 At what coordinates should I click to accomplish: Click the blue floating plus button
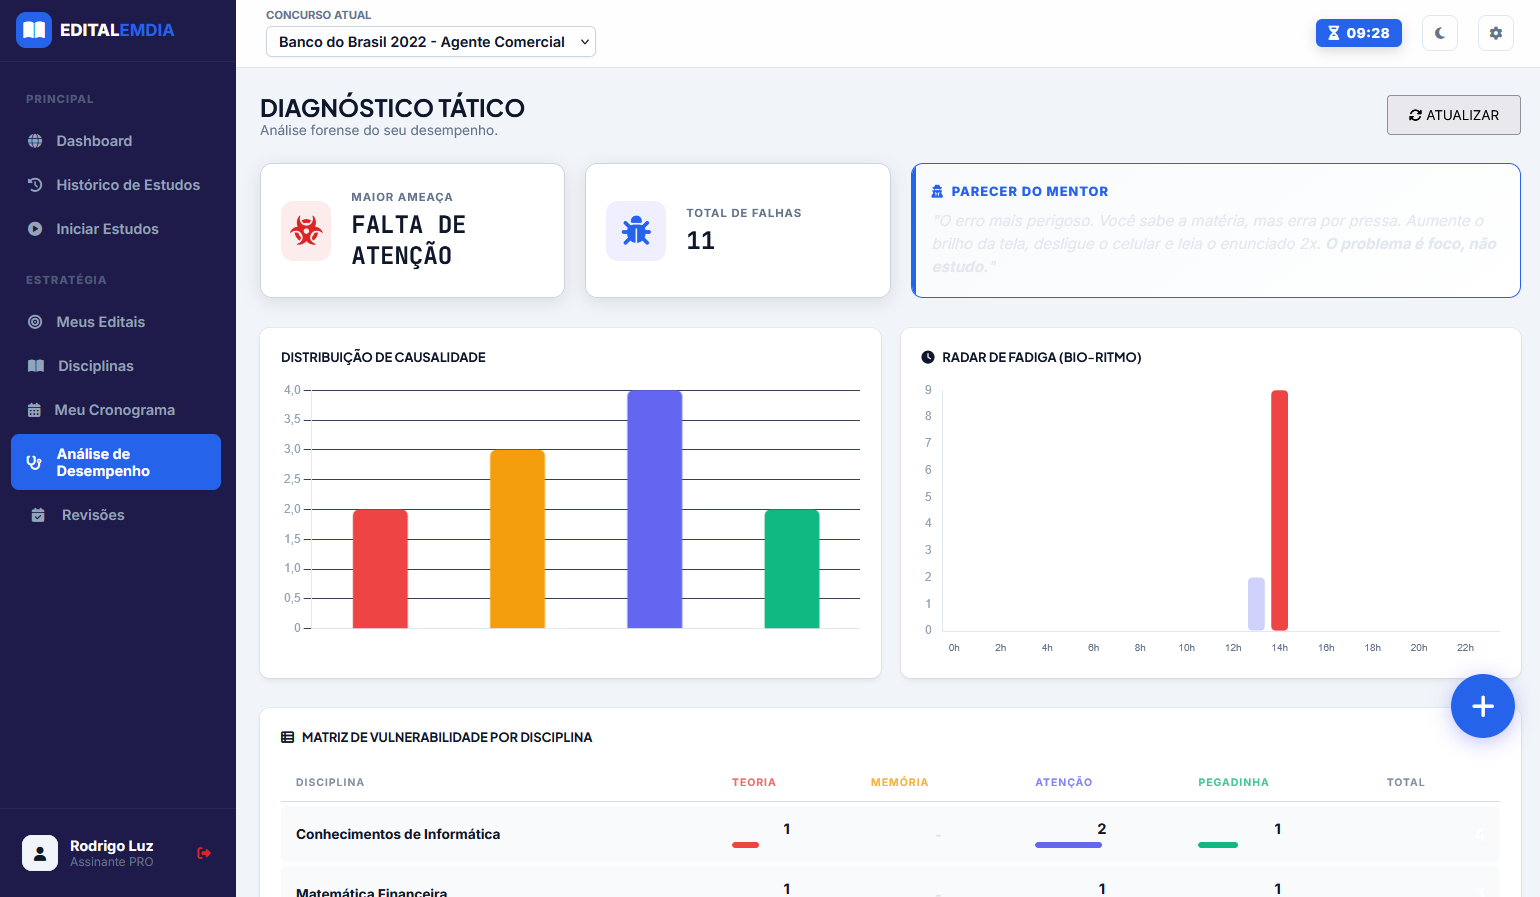(1482, 706)
